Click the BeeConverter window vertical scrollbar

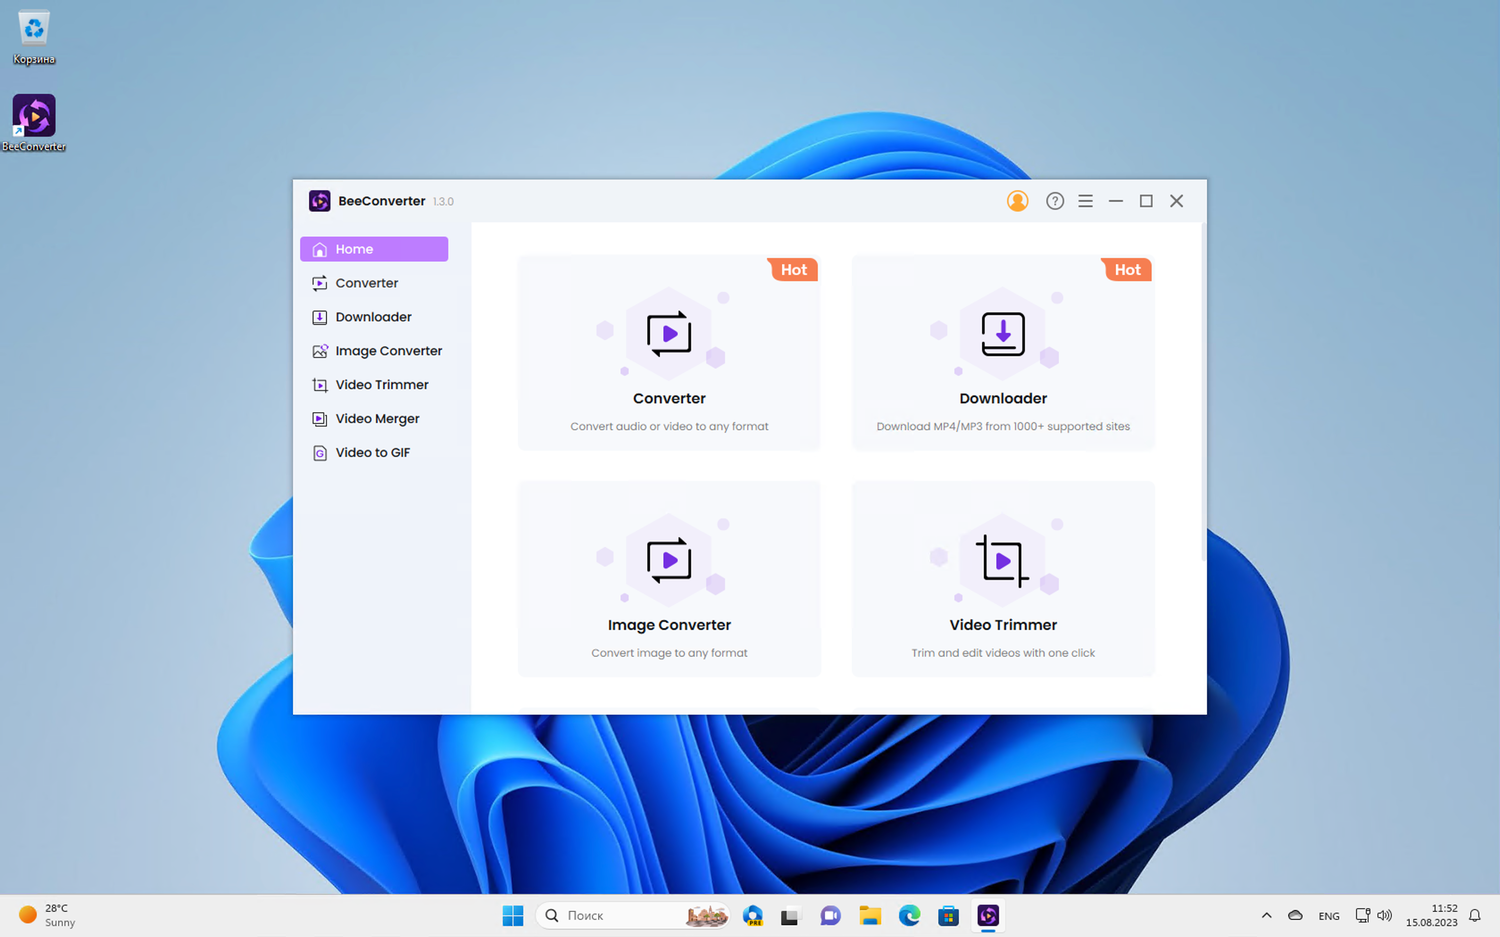click(1203, 392)
